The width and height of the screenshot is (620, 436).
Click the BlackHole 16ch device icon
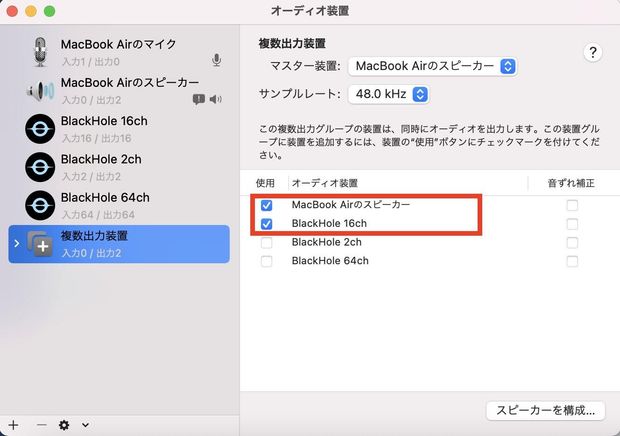click(x=40, y=129)
